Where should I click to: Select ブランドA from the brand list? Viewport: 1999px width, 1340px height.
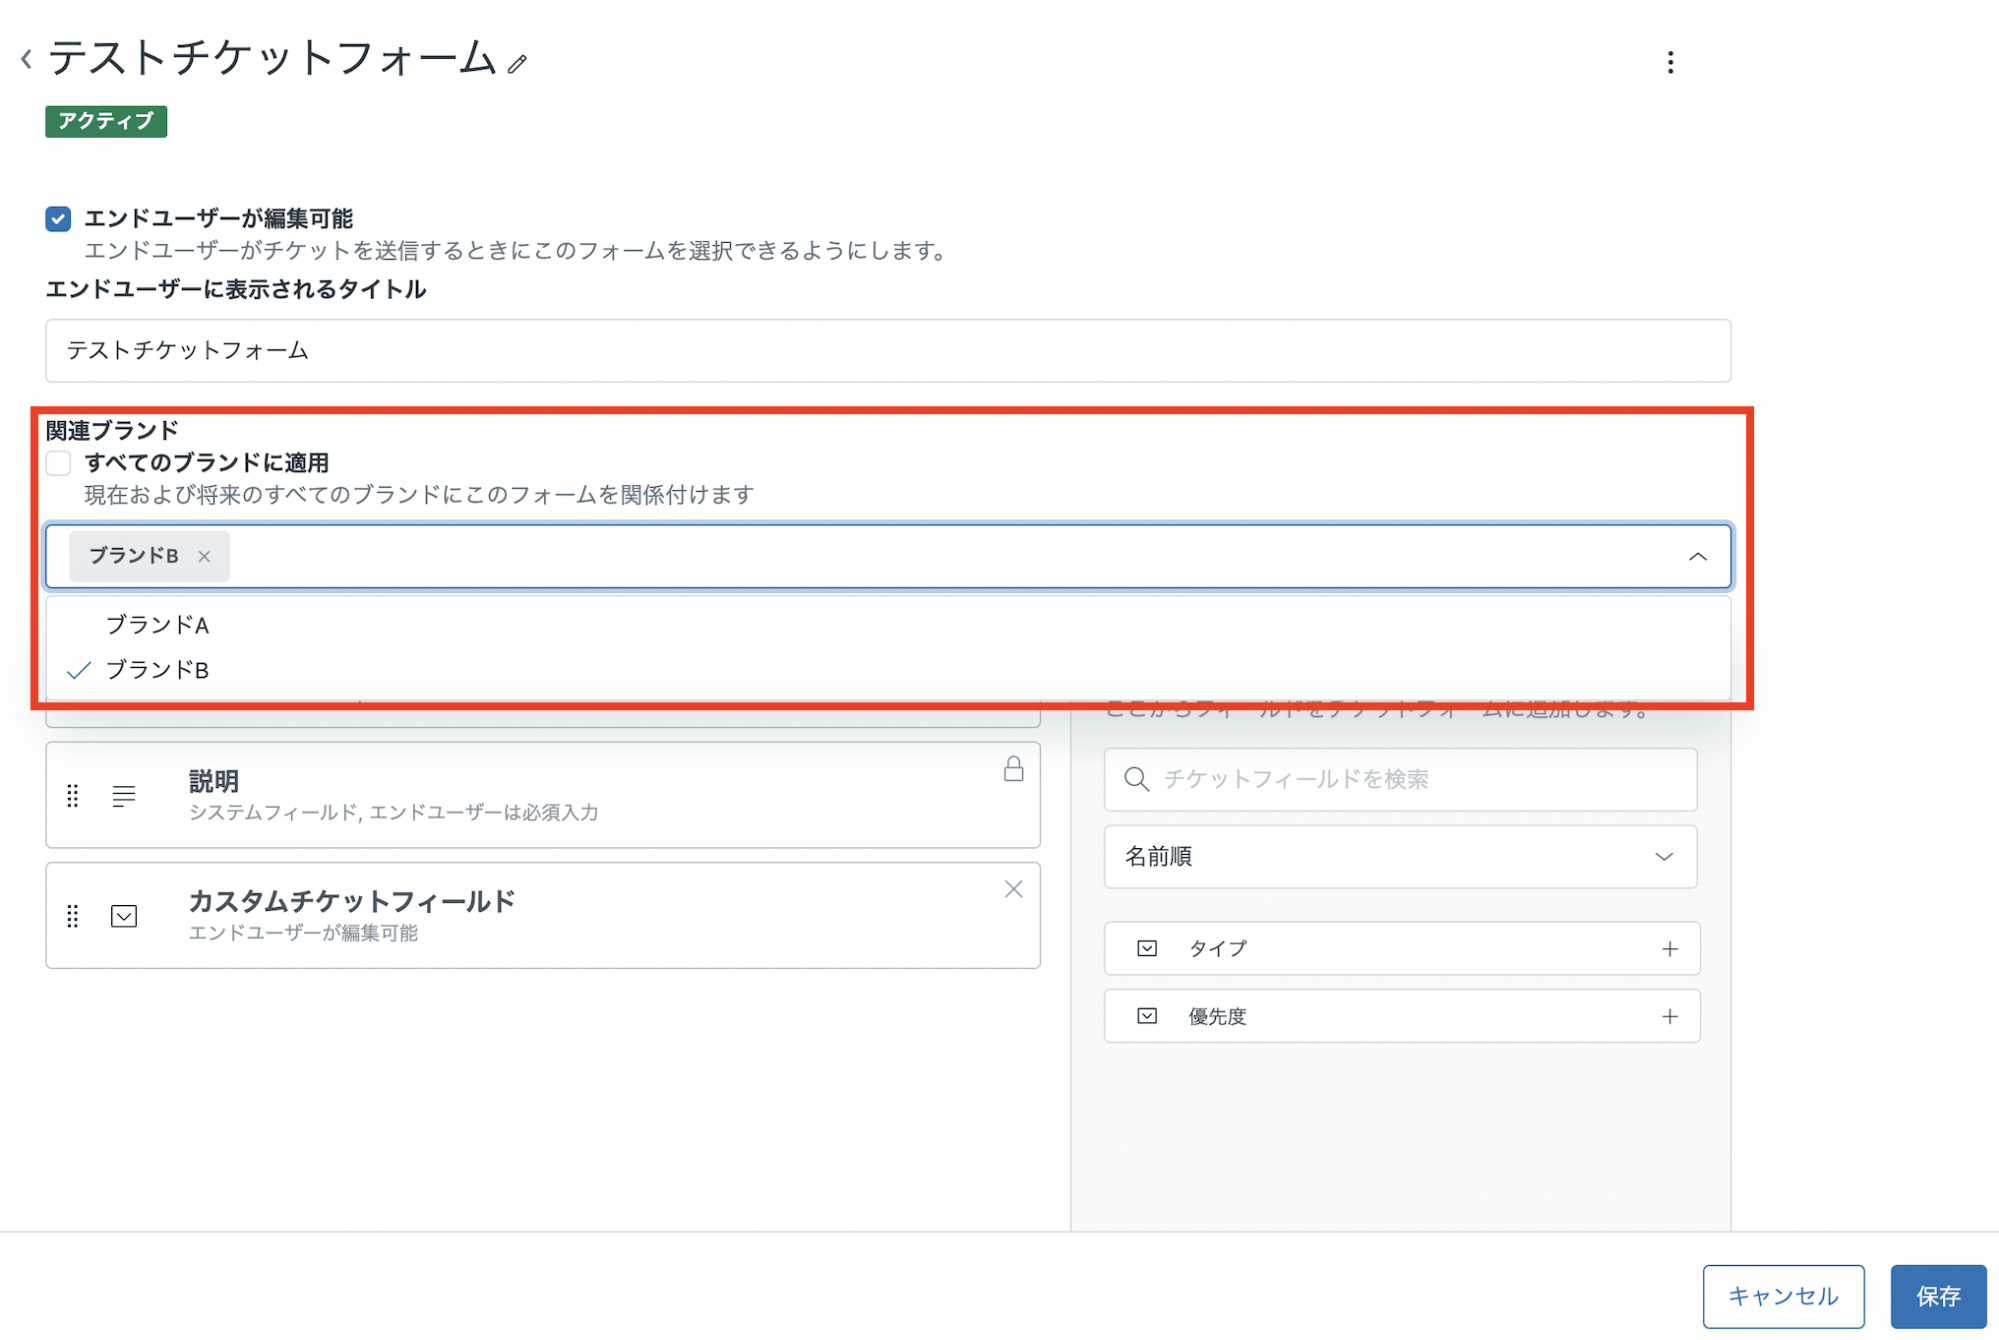(158, 624)
